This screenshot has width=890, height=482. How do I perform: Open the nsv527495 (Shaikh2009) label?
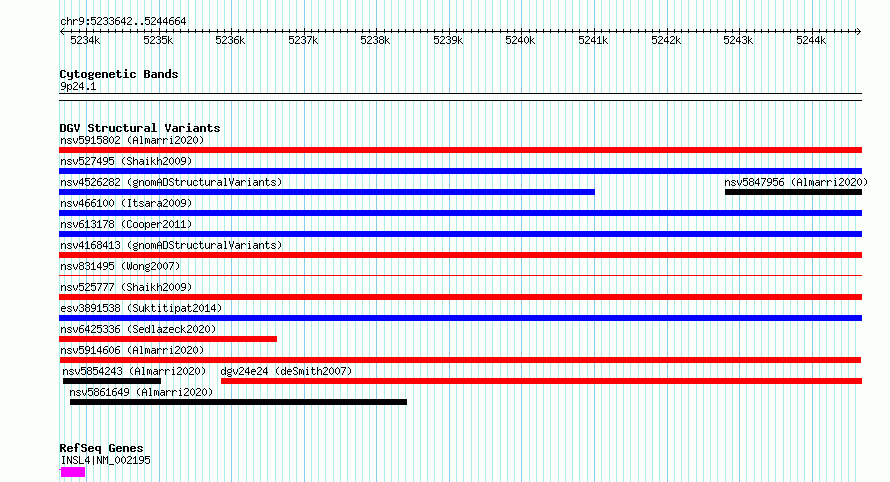[x=126, y=161]
